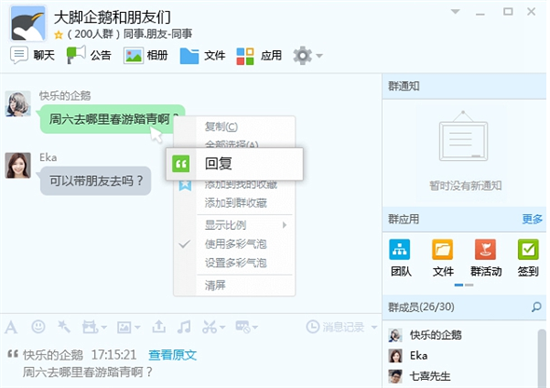550x388 pixels.
Task: Expand the message block dropdown arrow
Action: (255, 328)
